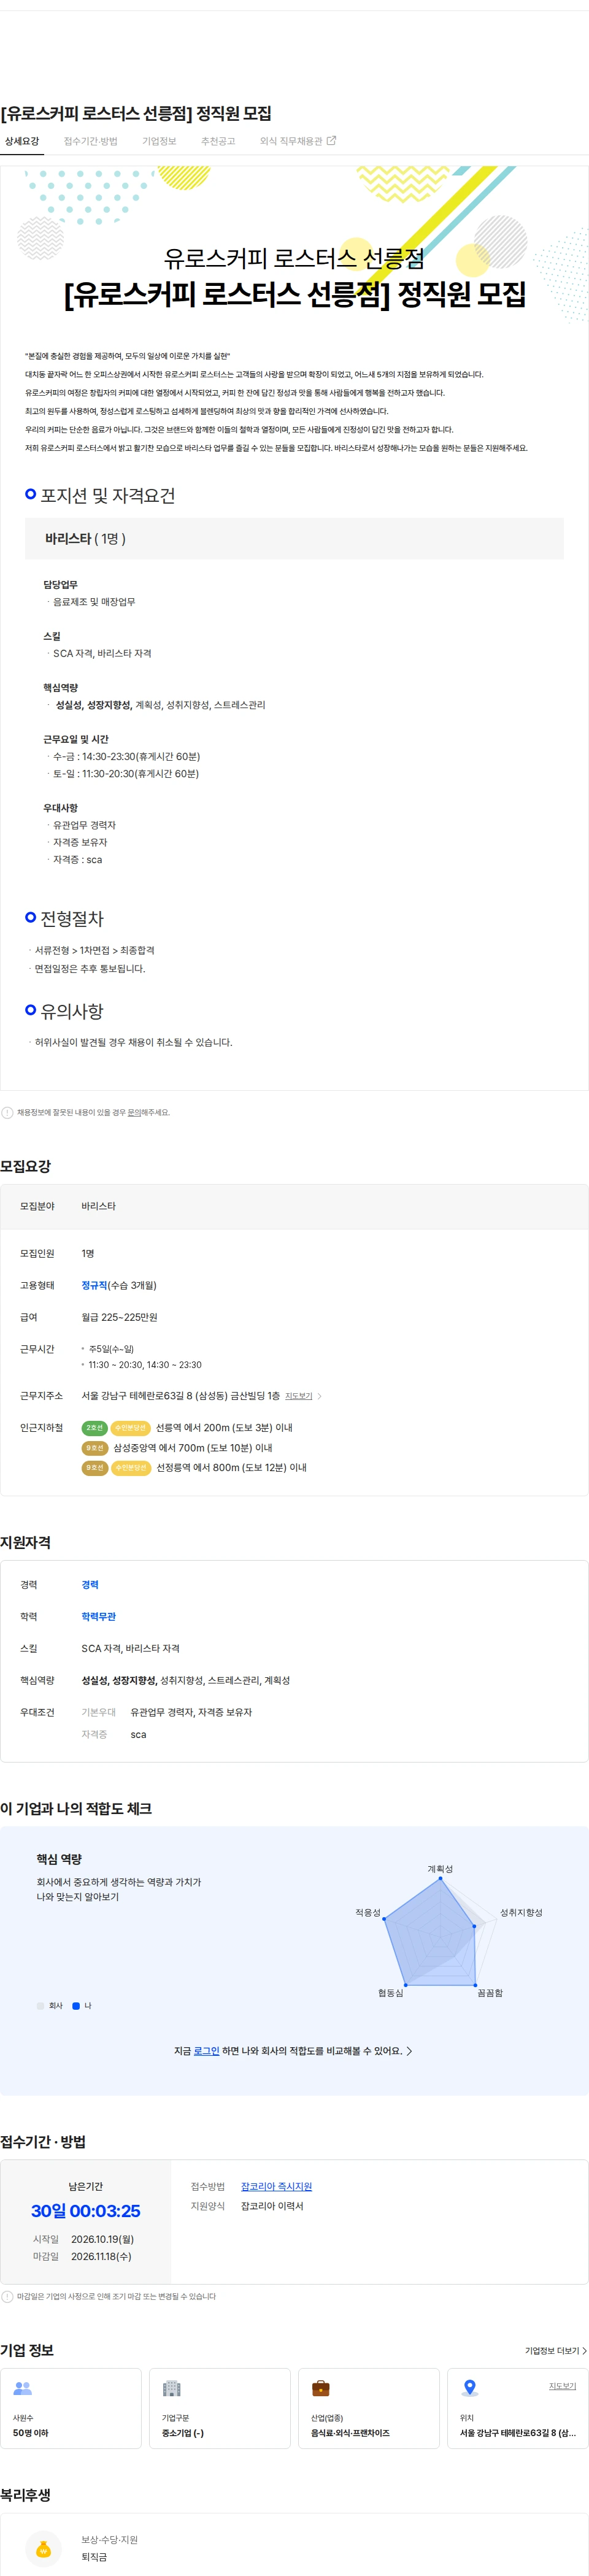The width and height of the screenshot is (589, 2576).
Task: Click the employees icon in 사원수 card
Action: (x=22, y=2388)
